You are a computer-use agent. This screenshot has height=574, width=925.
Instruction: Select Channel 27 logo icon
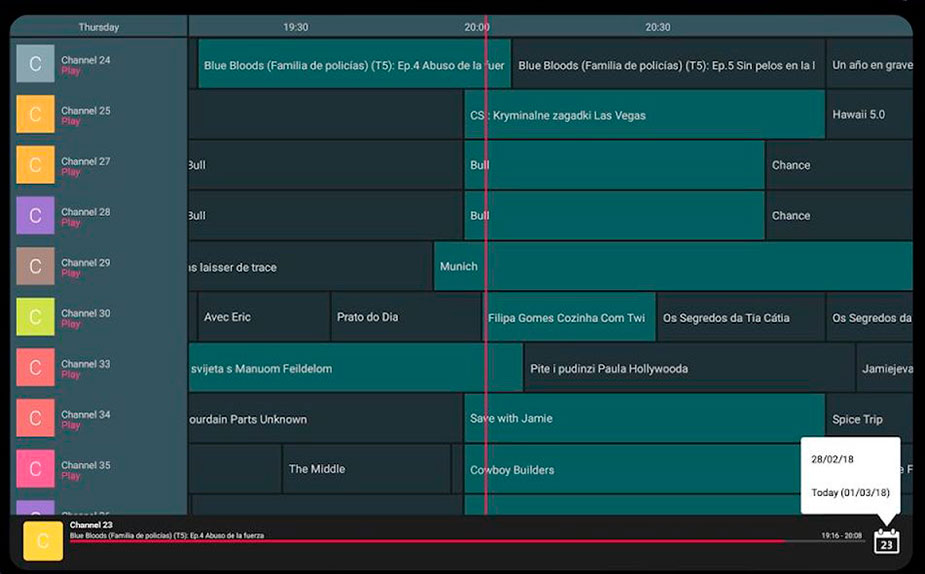click(35, 165)
